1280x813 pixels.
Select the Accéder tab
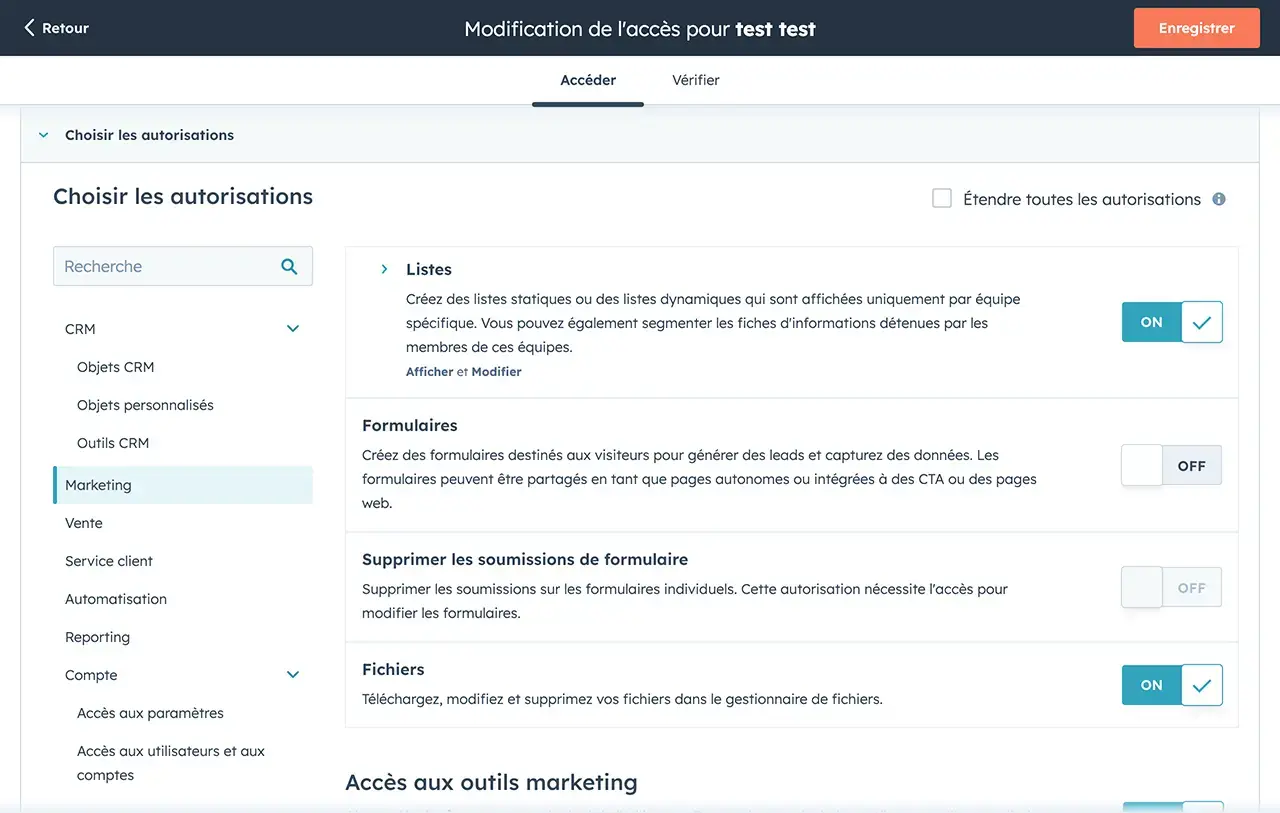coord(588,80)
